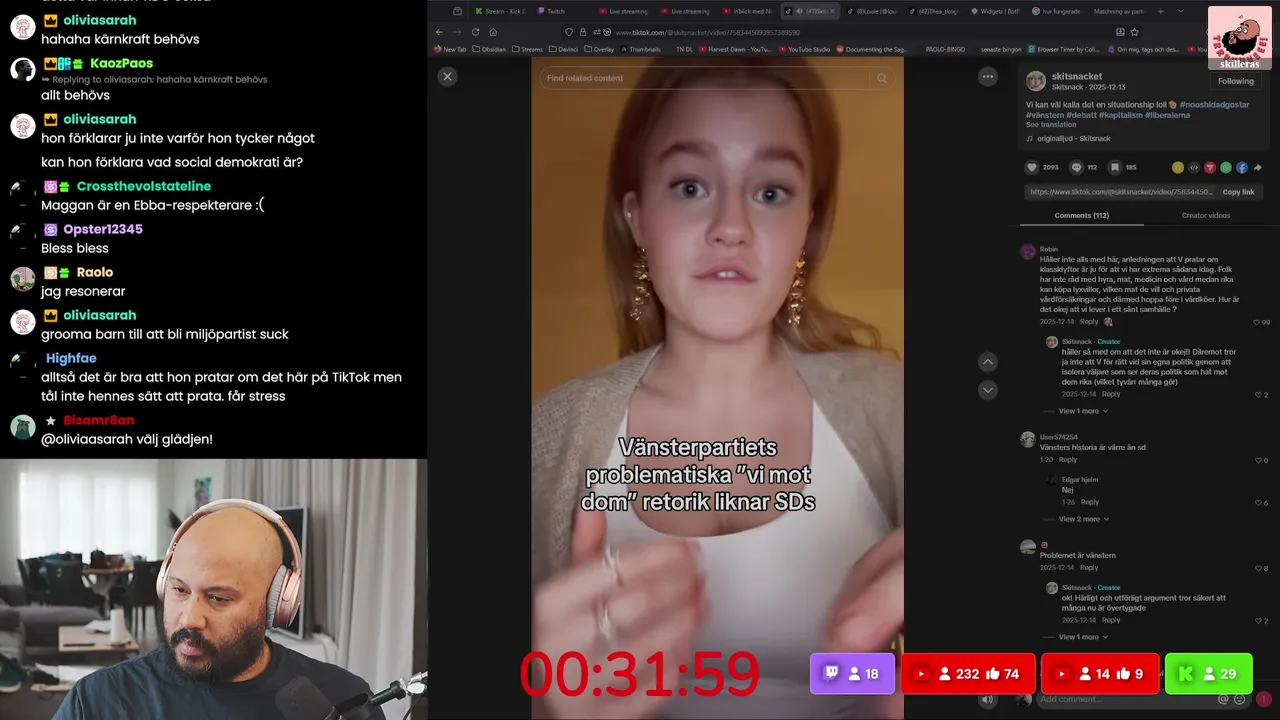Click See translation under the caption

point(1051,125)
